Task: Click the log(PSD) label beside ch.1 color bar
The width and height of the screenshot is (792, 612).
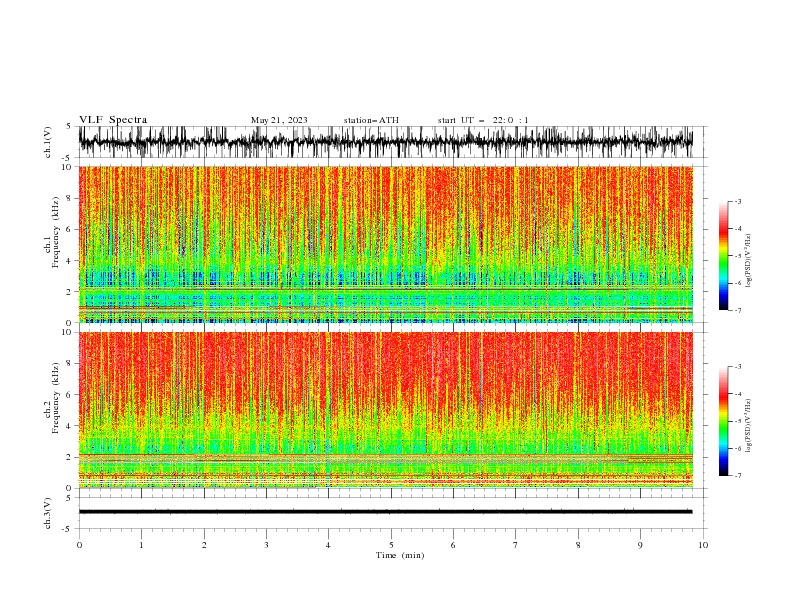Action: click(749, 261)
